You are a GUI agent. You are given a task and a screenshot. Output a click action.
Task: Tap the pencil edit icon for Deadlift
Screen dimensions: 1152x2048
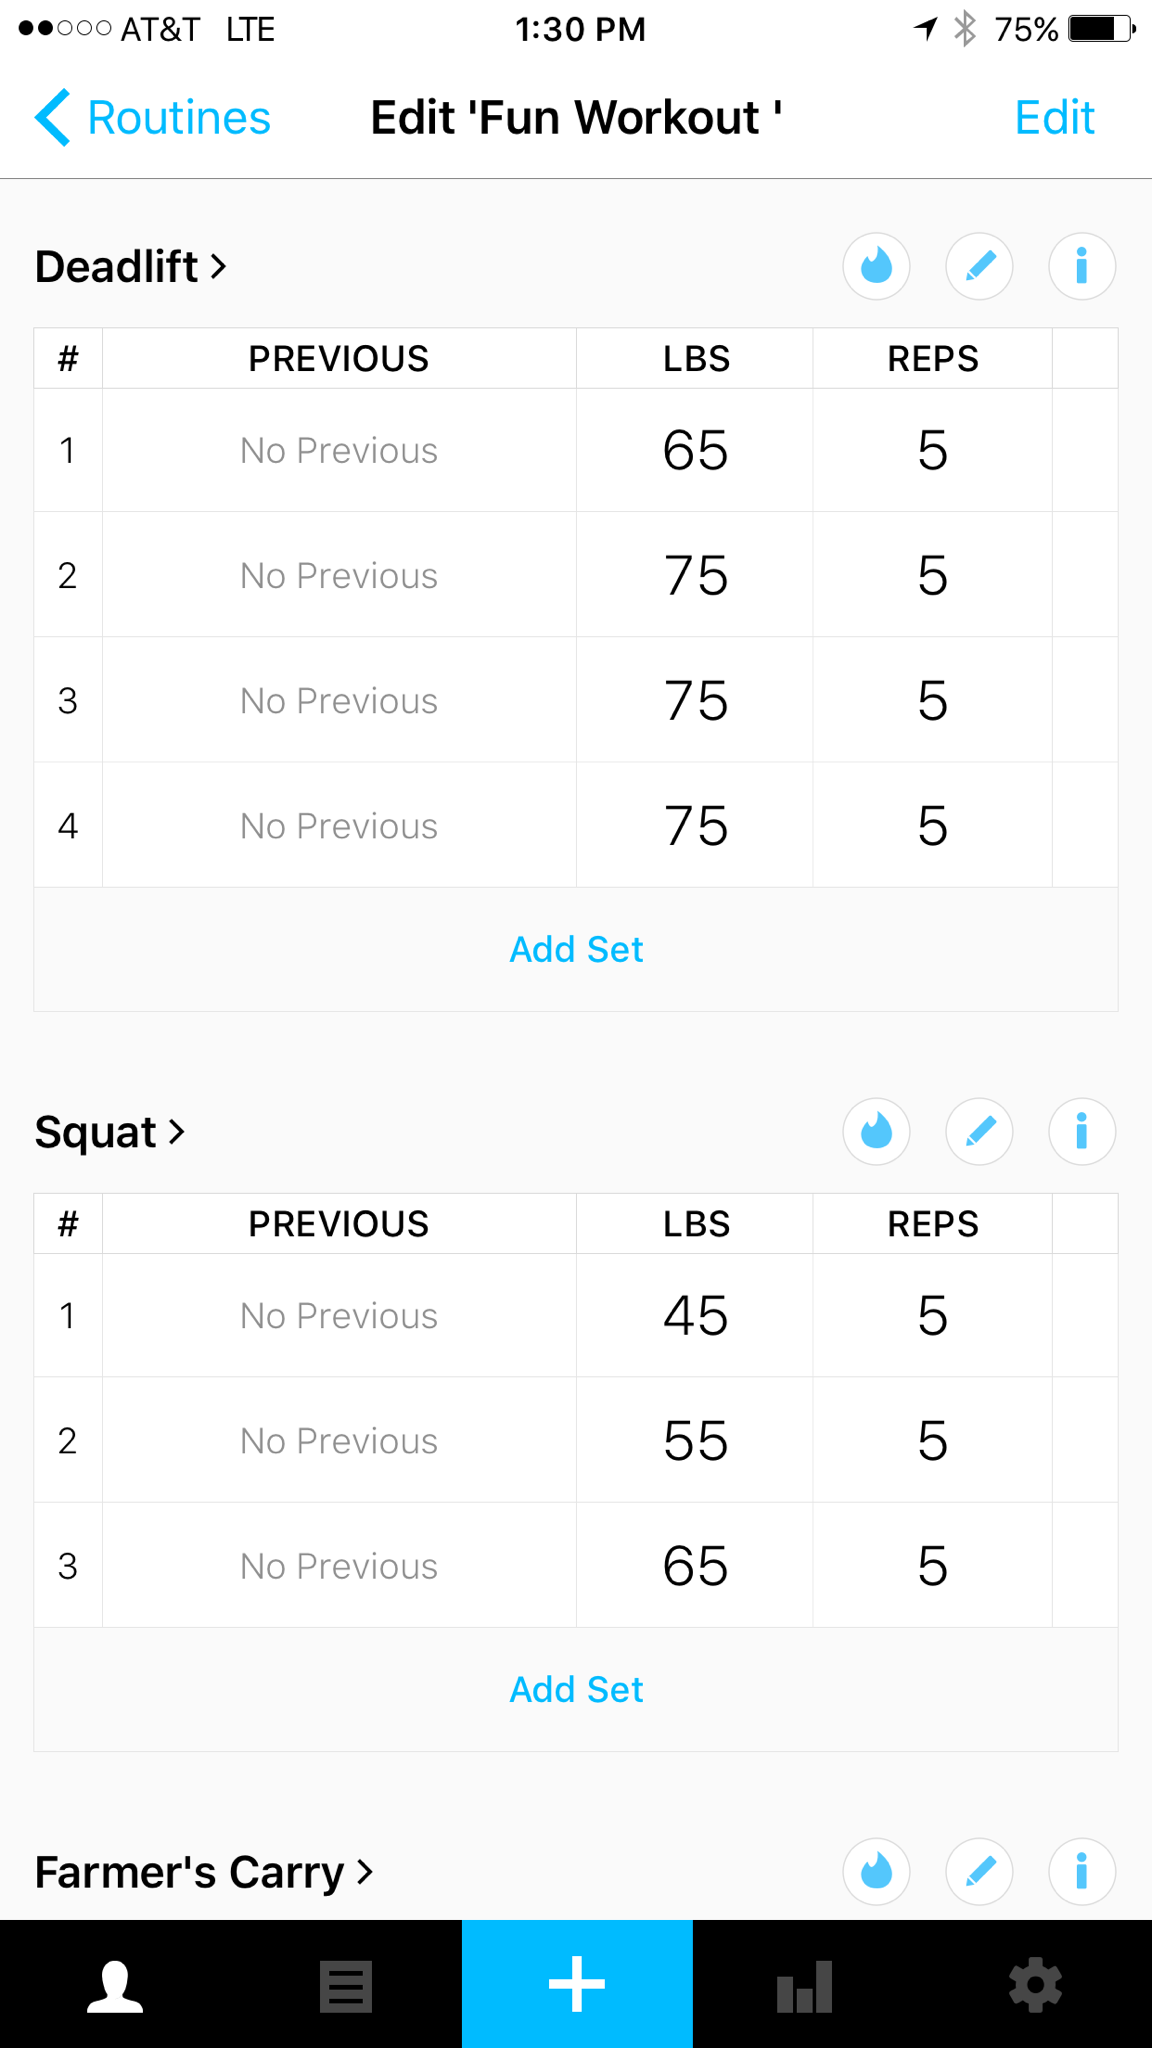(x=980, y=267)
